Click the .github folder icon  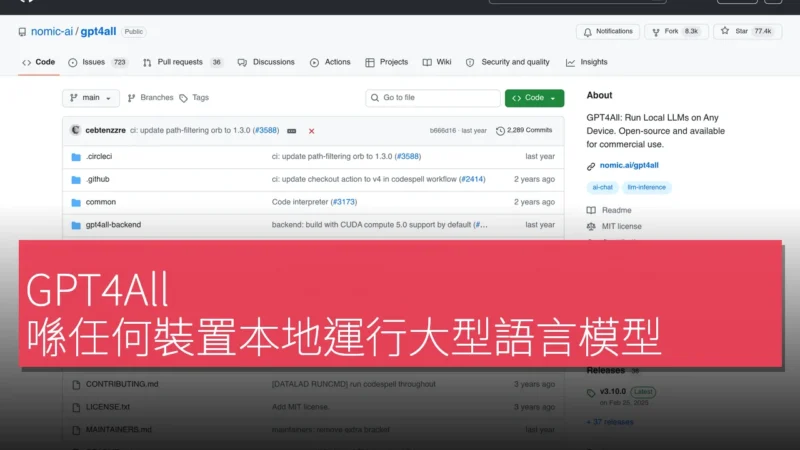tap(76, 180)
